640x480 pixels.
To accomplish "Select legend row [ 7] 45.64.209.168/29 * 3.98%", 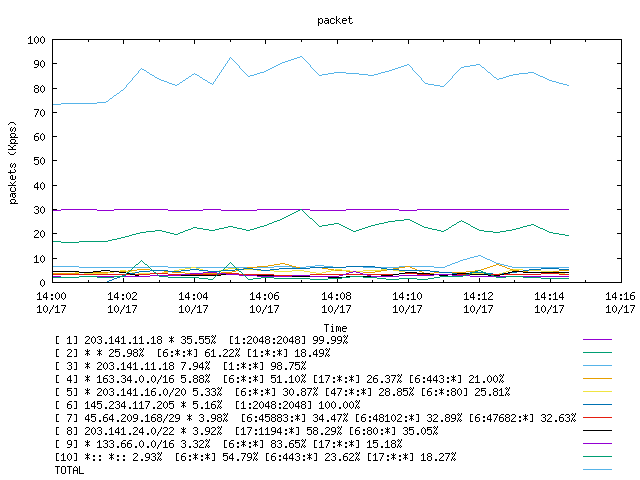I will click(315, 418).
